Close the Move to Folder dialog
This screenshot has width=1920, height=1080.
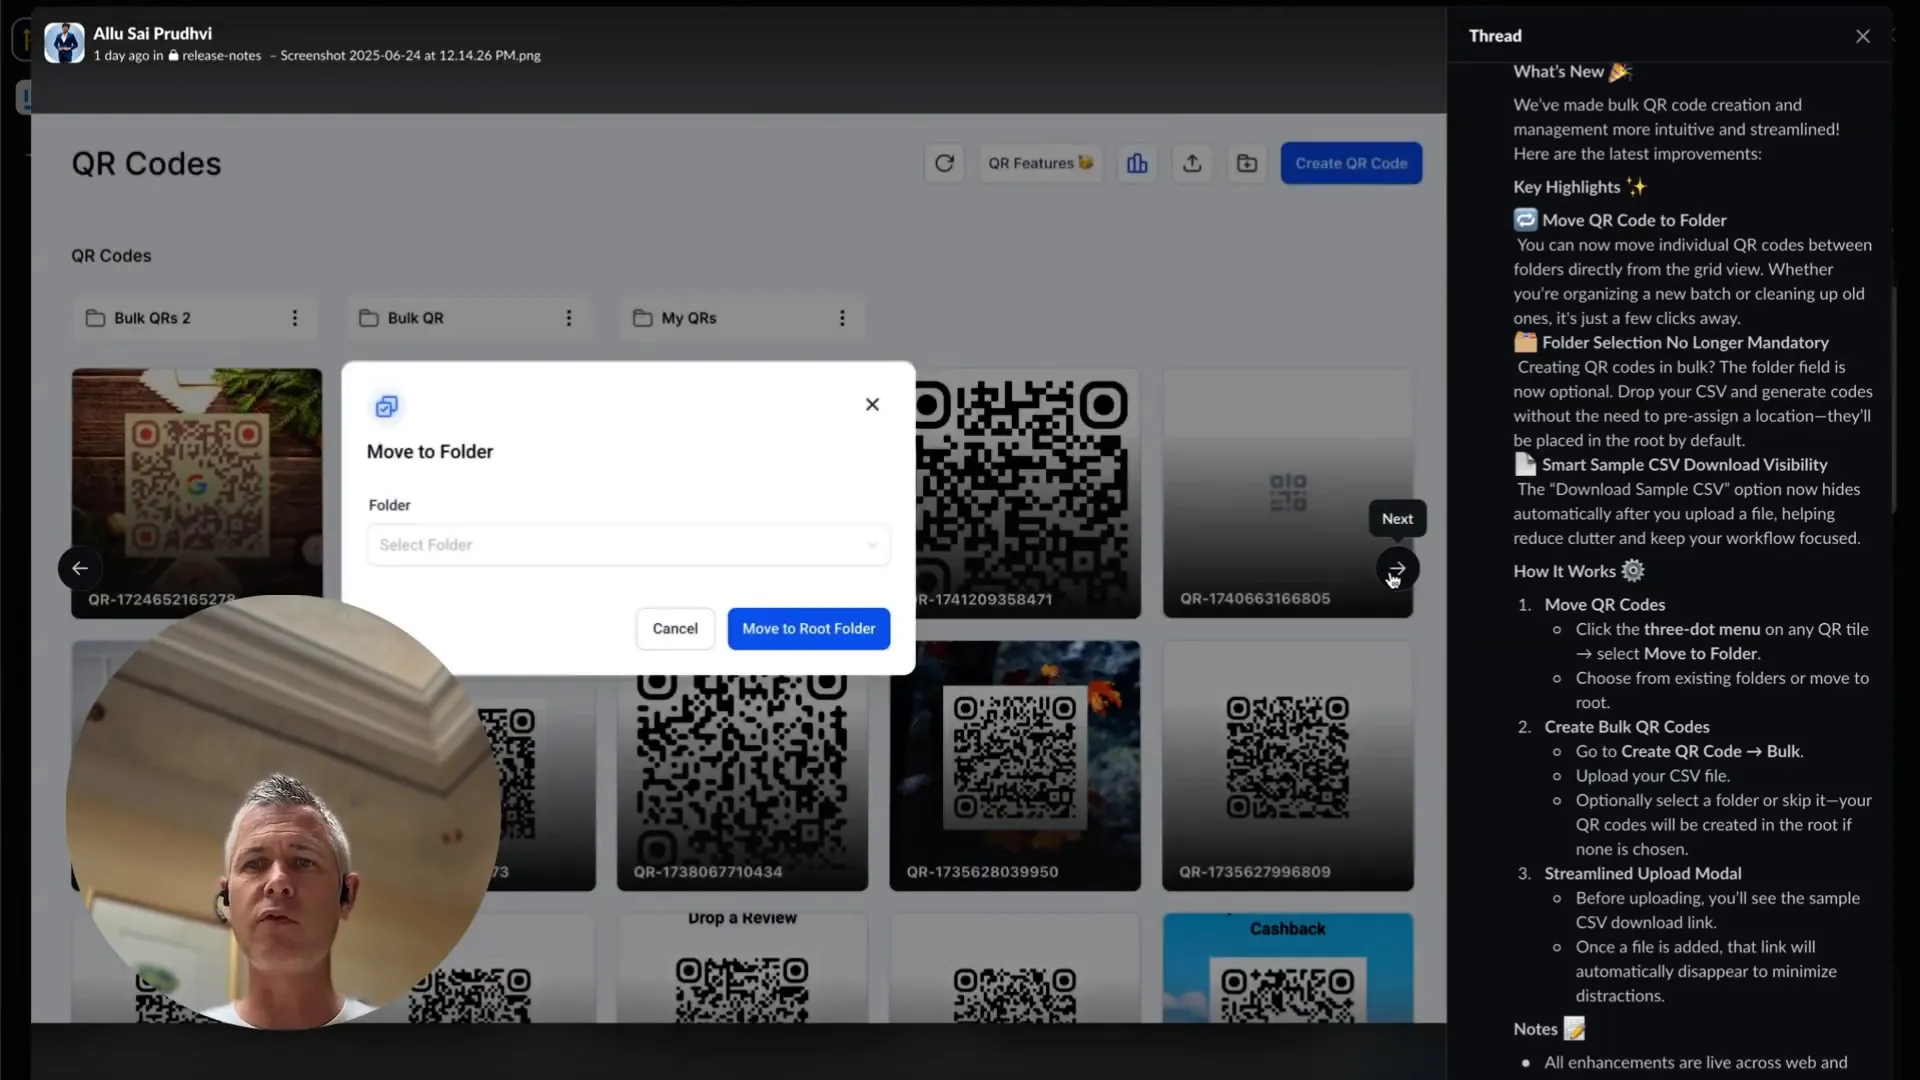point(872,404)
